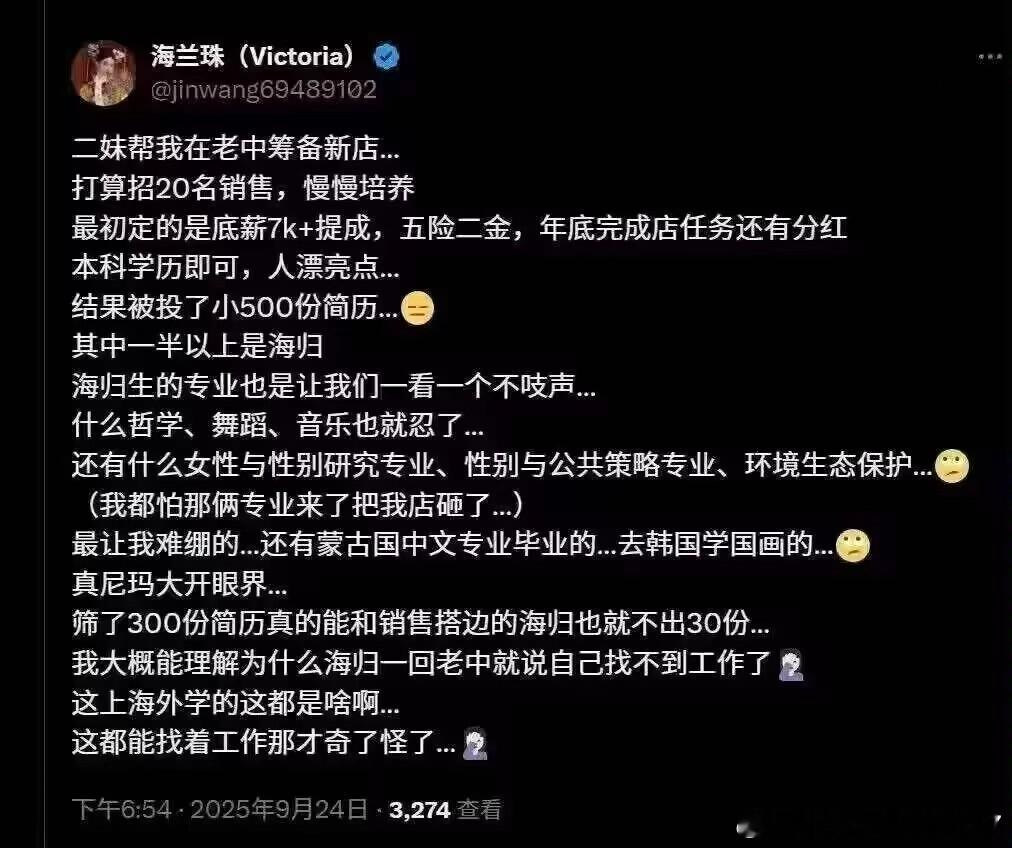Click the facepalm emoji after 奇了怪了

(x=475, y=743)
